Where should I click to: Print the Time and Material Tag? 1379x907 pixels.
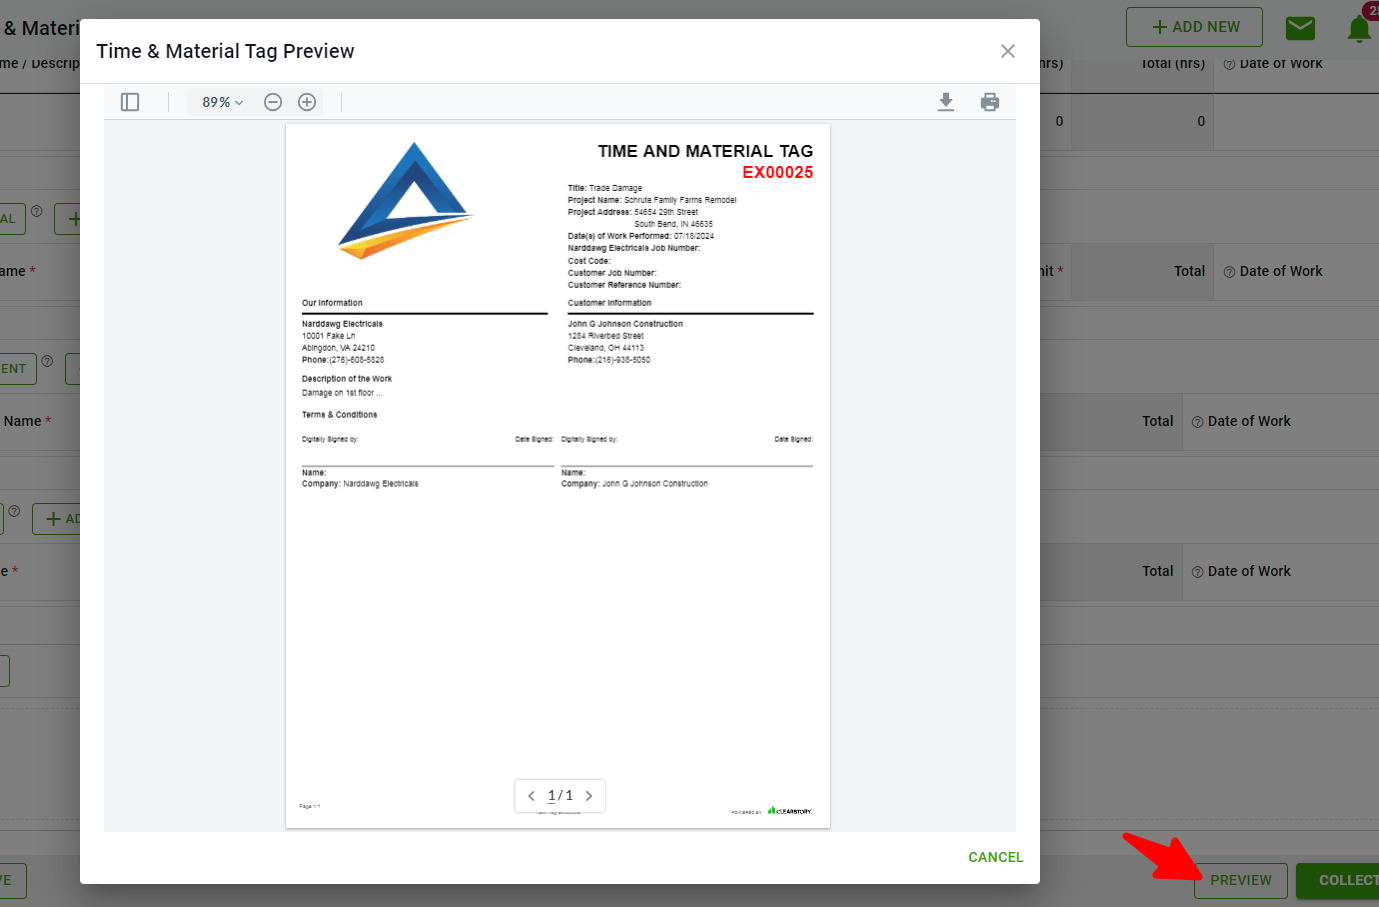tap(990, 102)
